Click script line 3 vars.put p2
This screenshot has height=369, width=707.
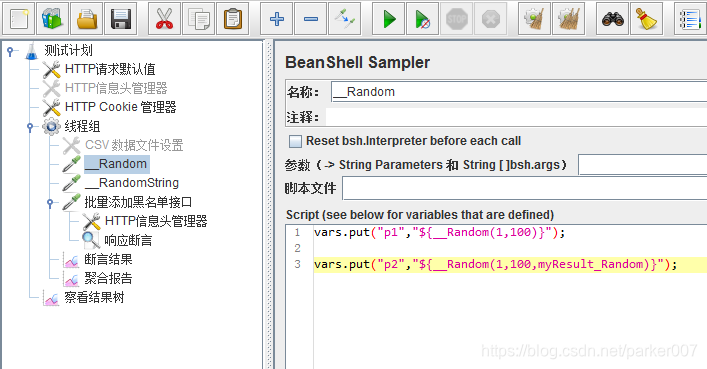(496, 264)
